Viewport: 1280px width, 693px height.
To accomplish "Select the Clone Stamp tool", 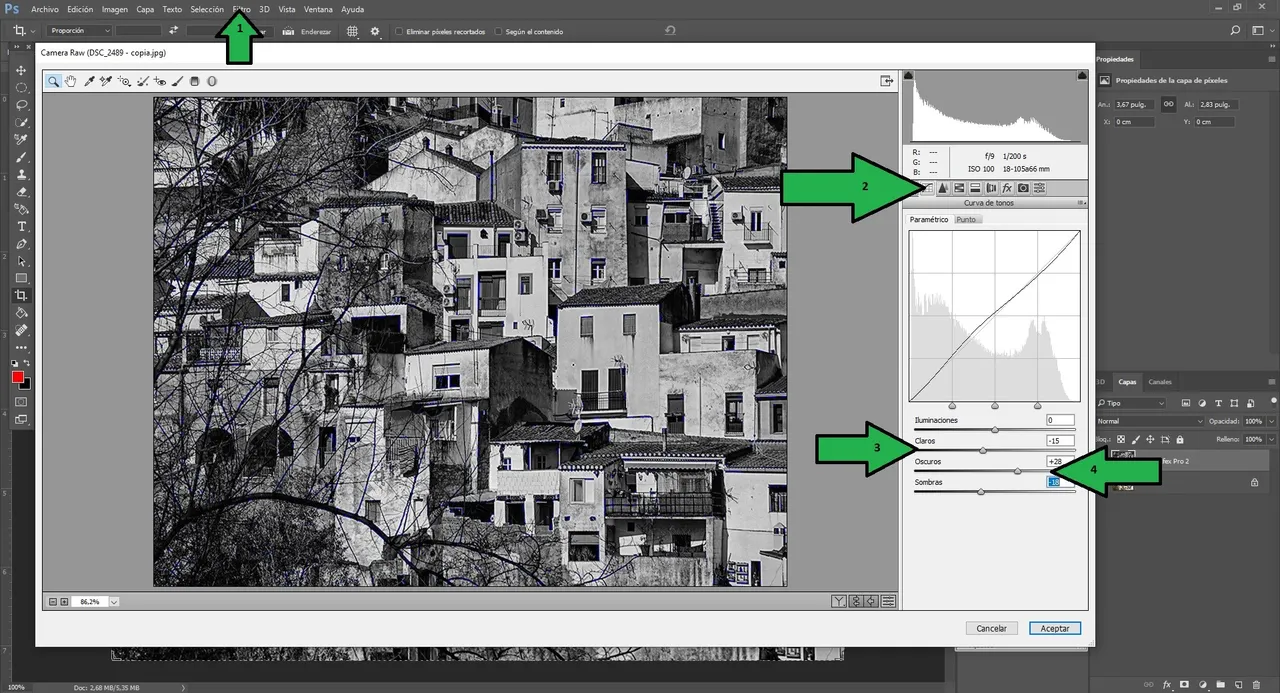I will click(x=21, y=174).
